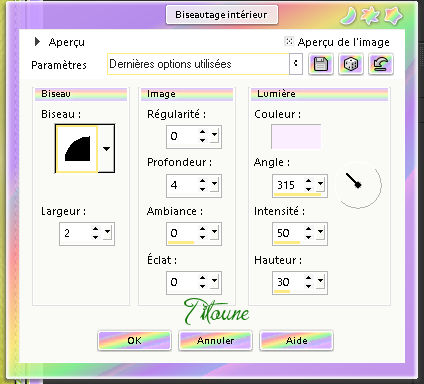The width and height of the screenshot is (424, 384).
Task: Toggle the Aperçu de l'image checkbox
Action: [289, 41]
